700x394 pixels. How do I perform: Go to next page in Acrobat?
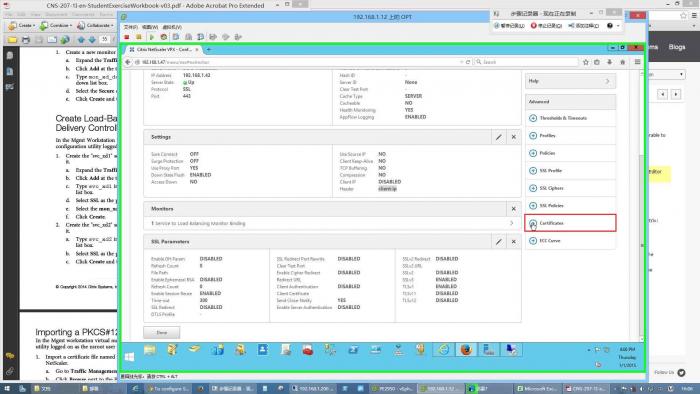pos(92,40)
